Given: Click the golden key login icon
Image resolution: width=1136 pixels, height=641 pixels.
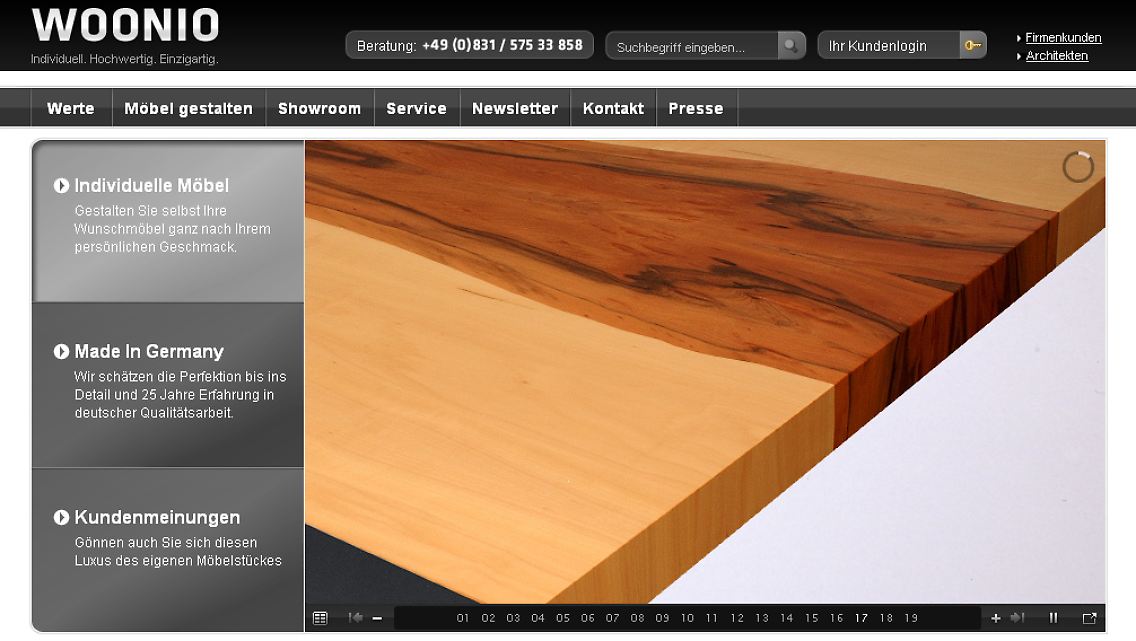Looking at the screenshot, I should [x=972, y=46].
